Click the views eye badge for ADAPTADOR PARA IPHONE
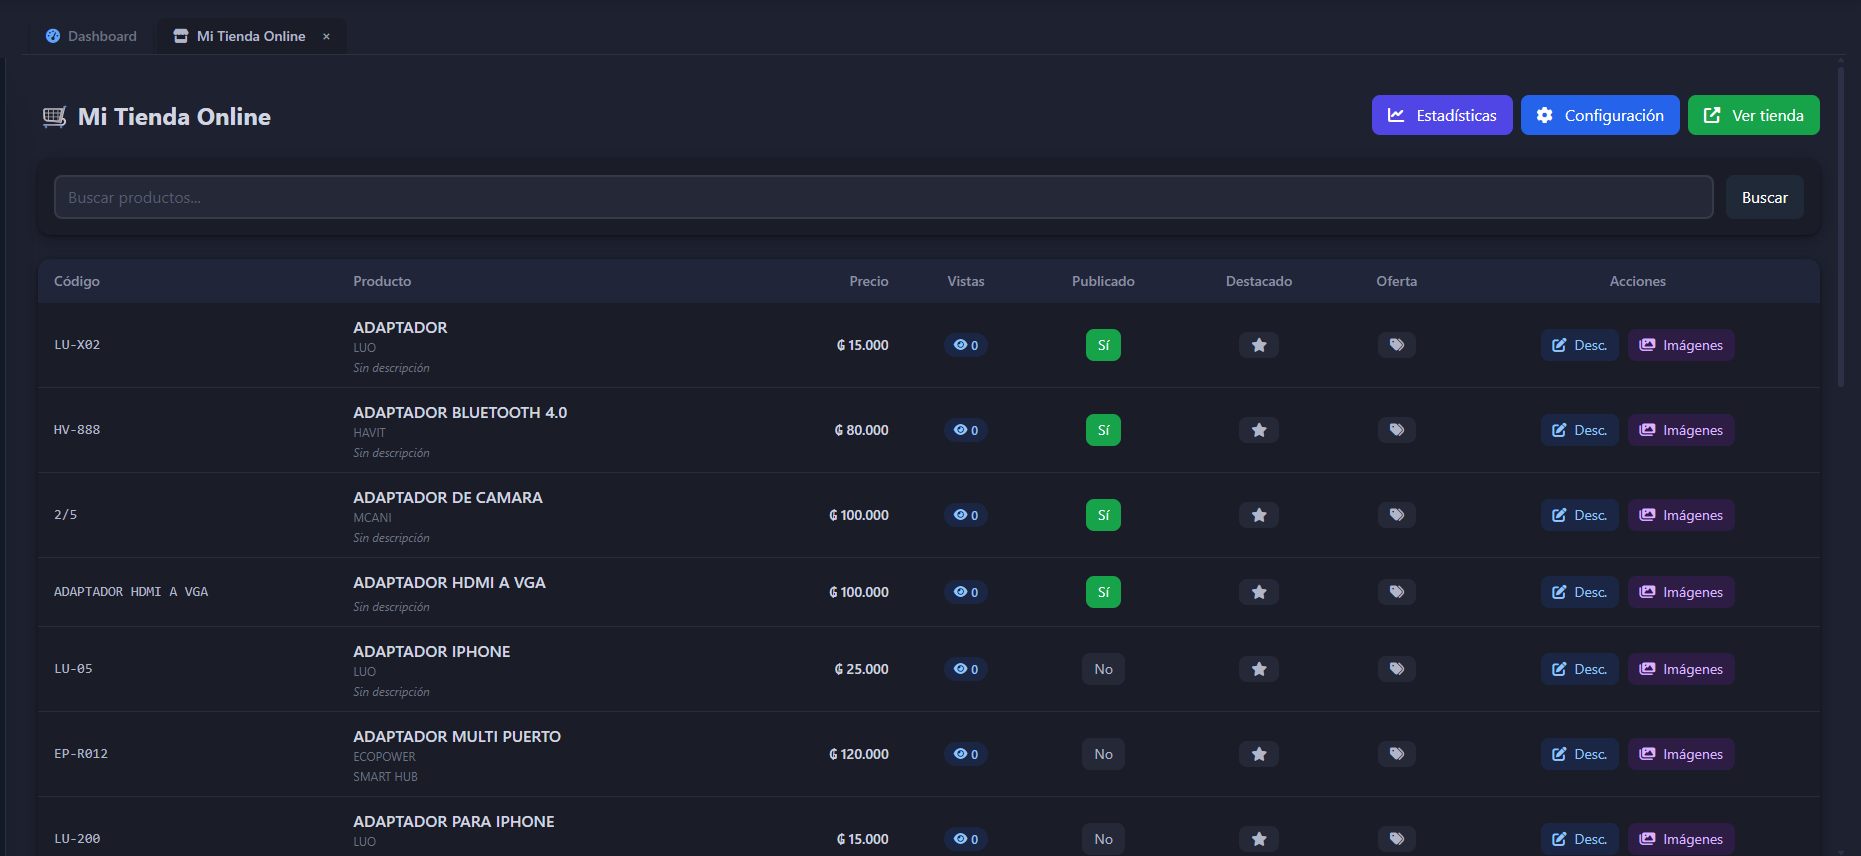The width and height of the screenshot is (1861, 856). coord(966,839)
